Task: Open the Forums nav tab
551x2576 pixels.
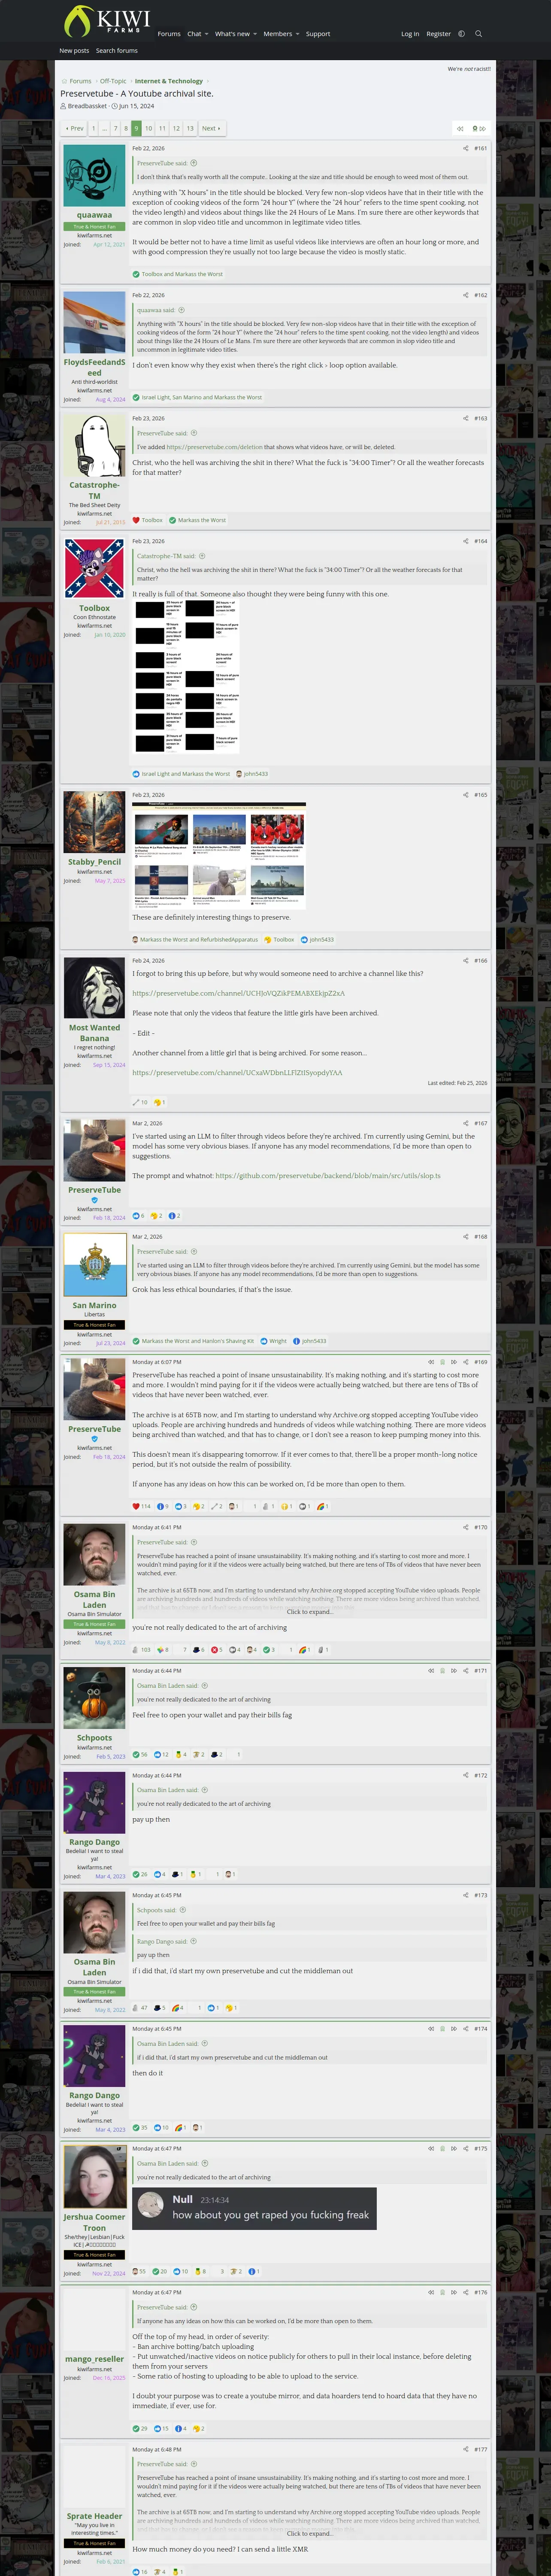Action: click(169, 34)
